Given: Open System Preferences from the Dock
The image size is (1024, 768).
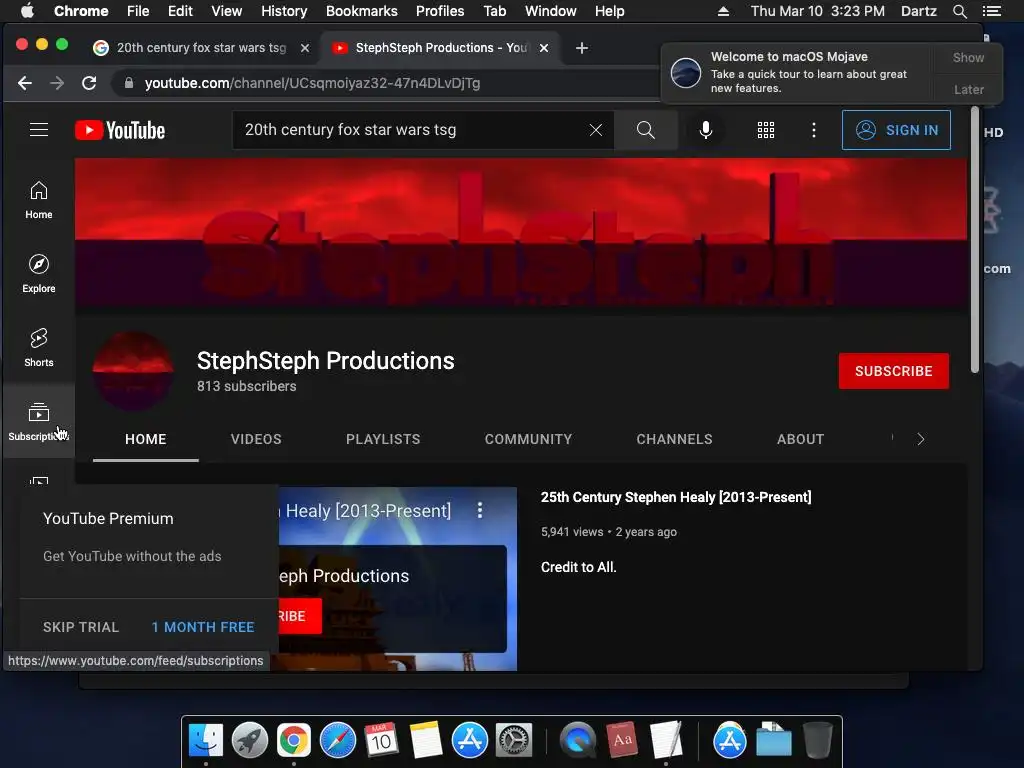Looking at the screenshot, I should 514,741.
